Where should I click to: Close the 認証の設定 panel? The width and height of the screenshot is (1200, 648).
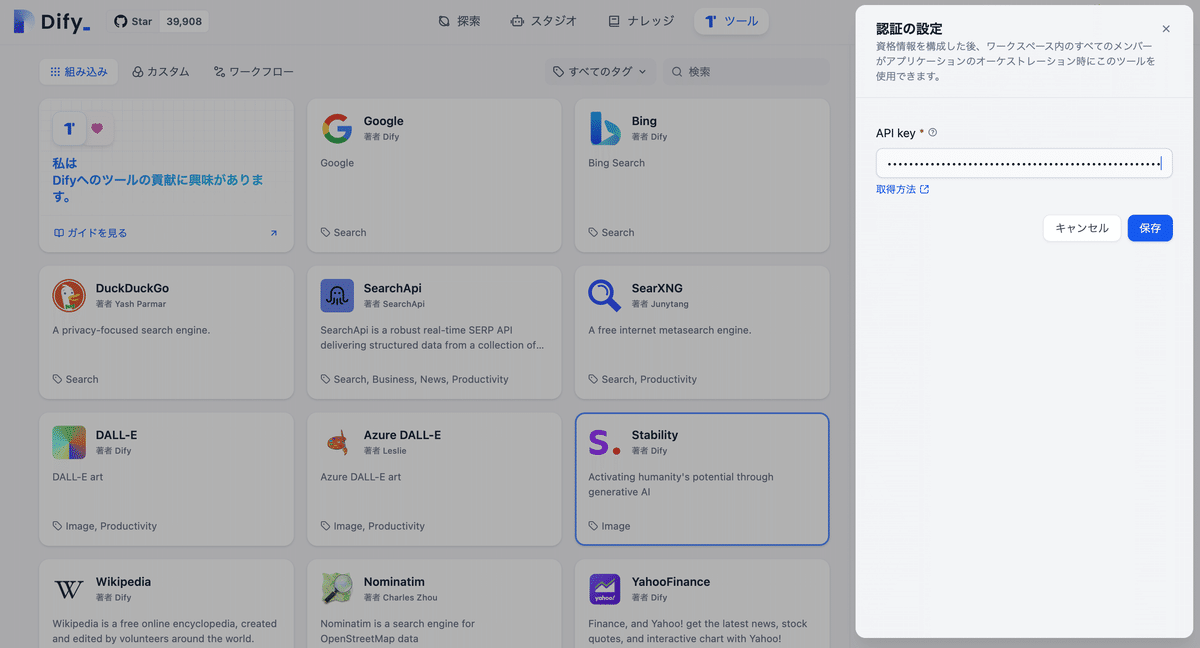pyautogui.click(x=1166, y=29)
